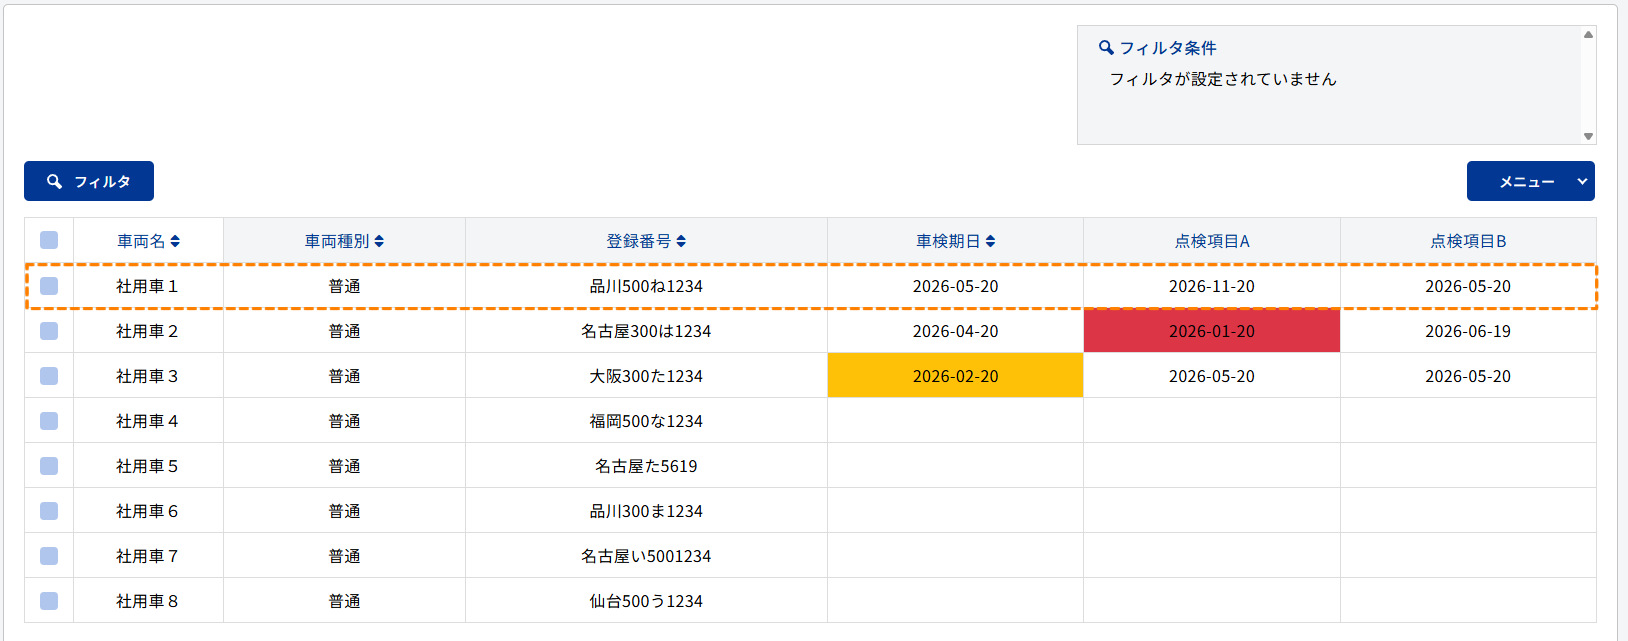Click the 点検項目A column header
This screenshot has width=1628, height=641.
click(1211, 241)
